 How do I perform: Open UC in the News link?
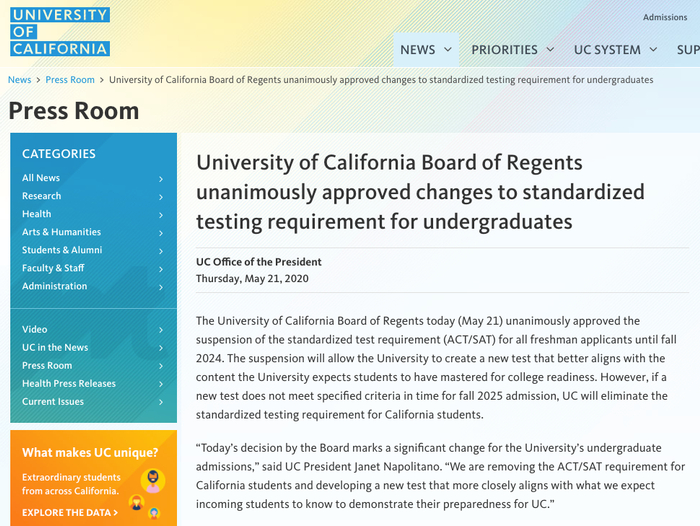(55, 347)
